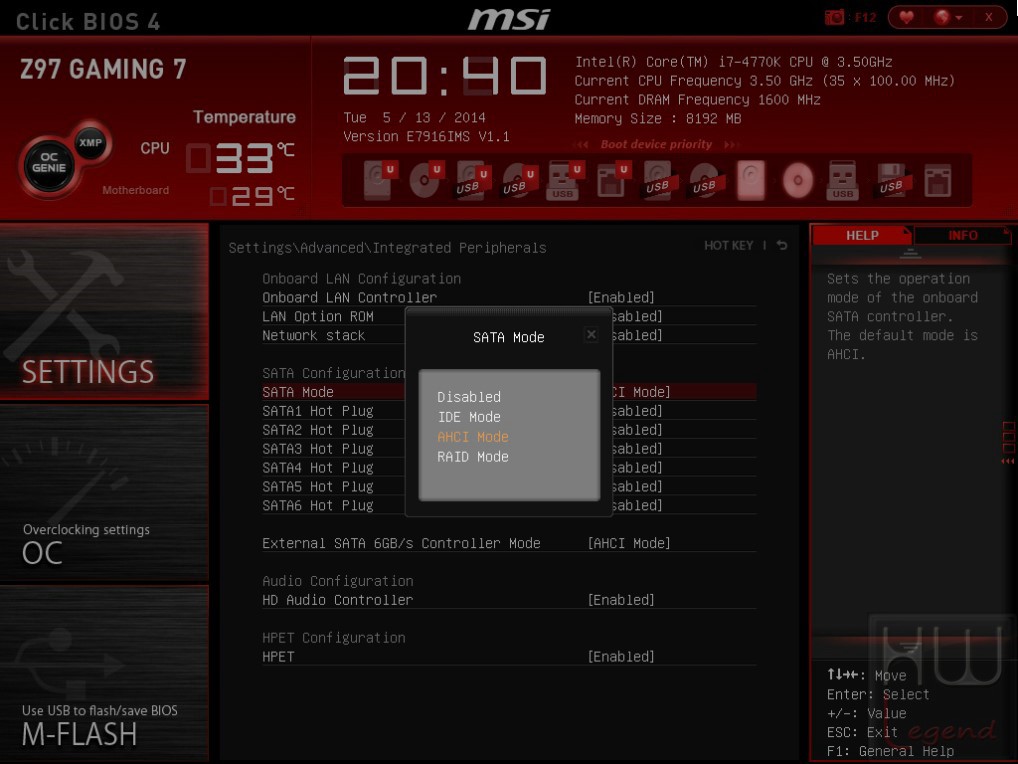Select the last network boot device icon
Screen dimensions: 1018x764
point(937,179)
